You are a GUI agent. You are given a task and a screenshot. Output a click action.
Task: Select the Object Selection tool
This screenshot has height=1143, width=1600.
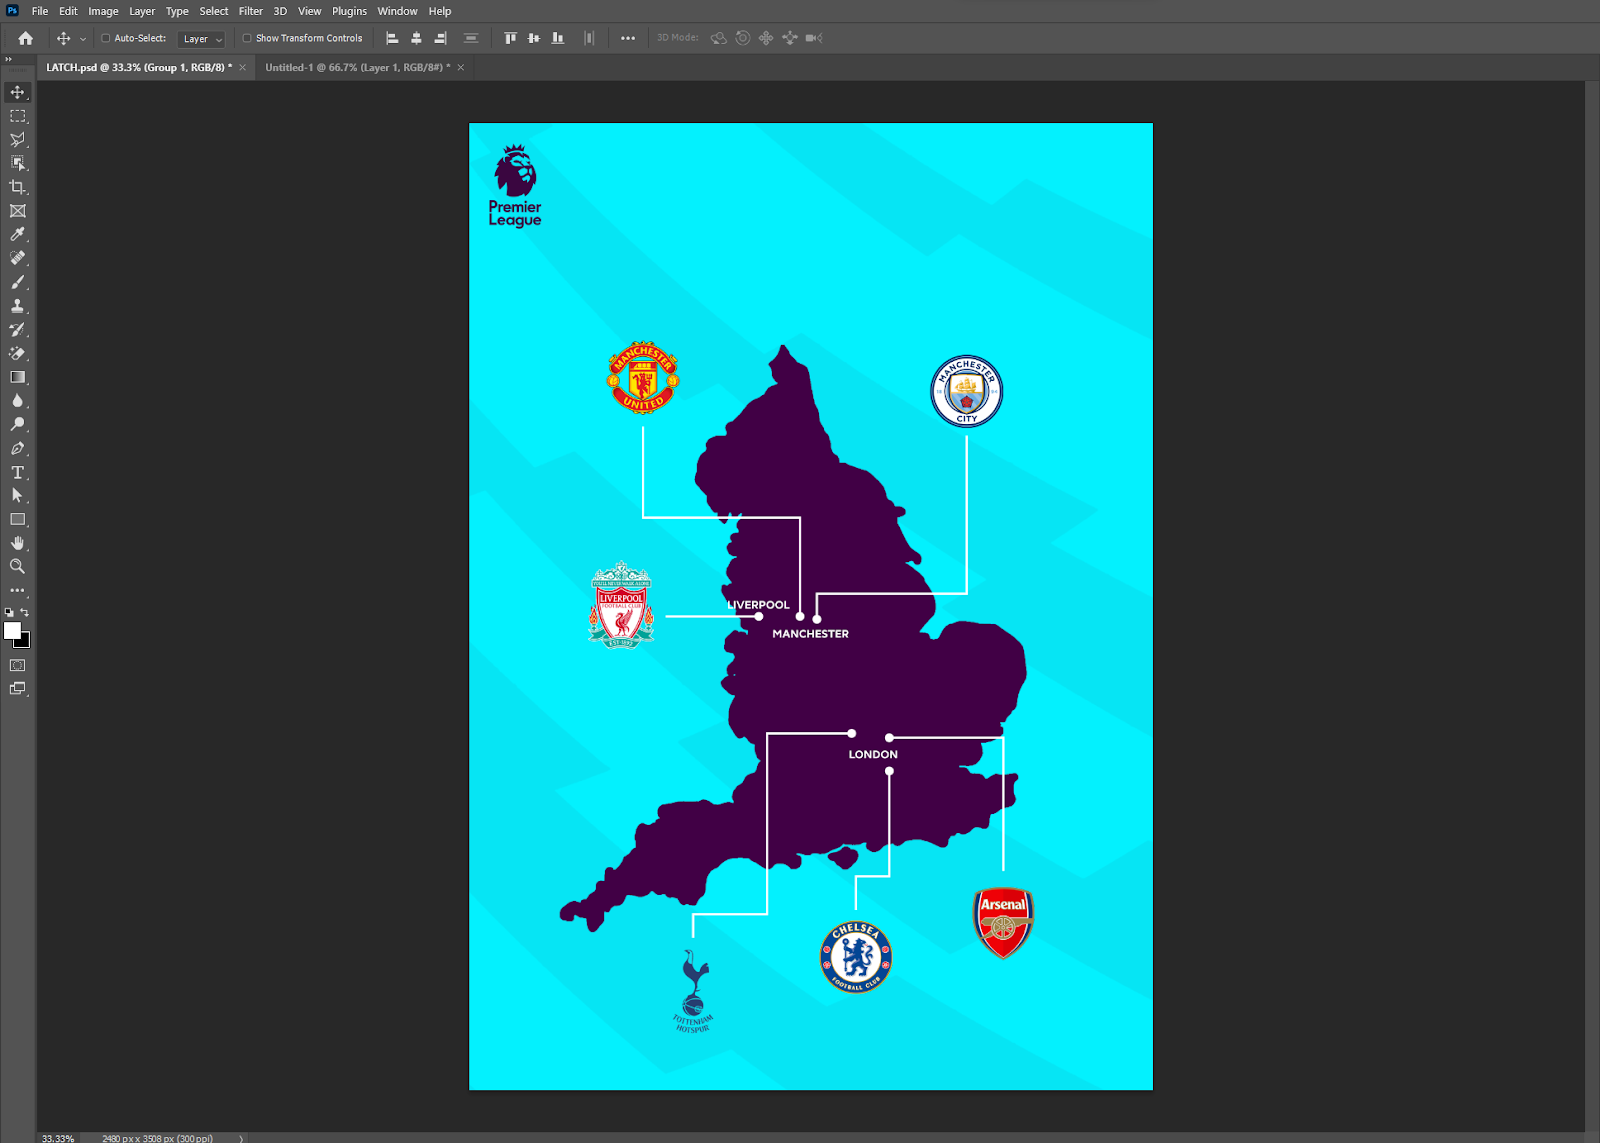[x=18, y=163]
